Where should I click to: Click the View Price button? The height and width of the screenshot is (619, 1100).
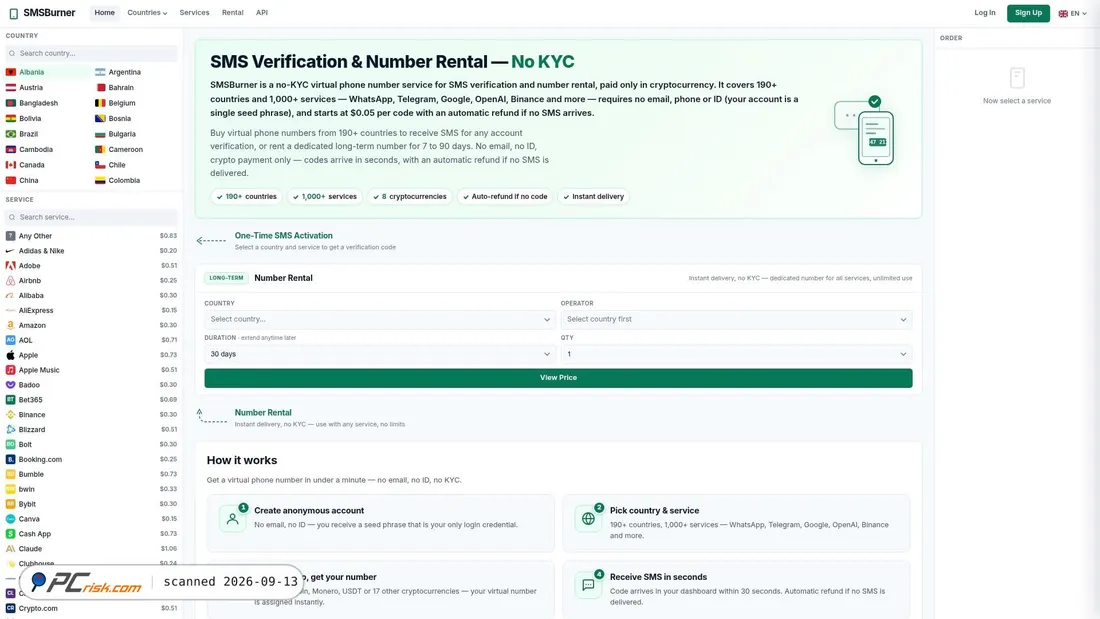coord(558,378)
